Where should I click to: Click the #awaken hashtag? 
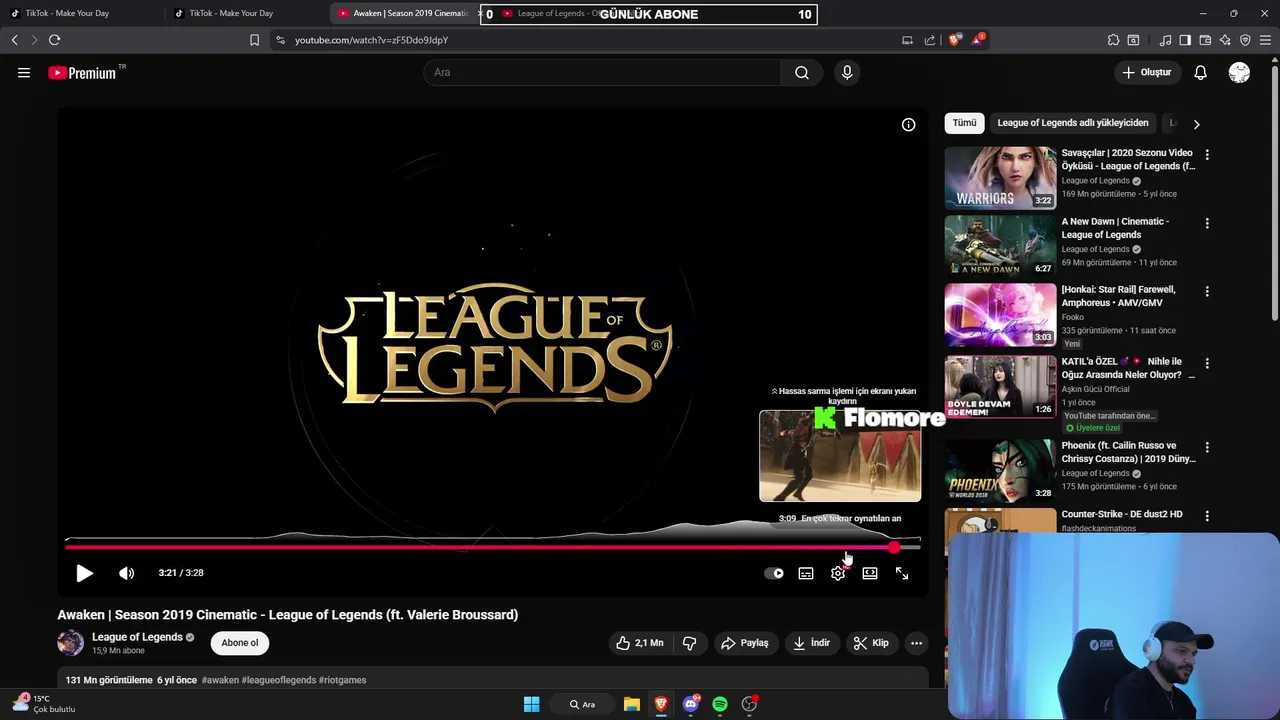[x=220, y=680]
